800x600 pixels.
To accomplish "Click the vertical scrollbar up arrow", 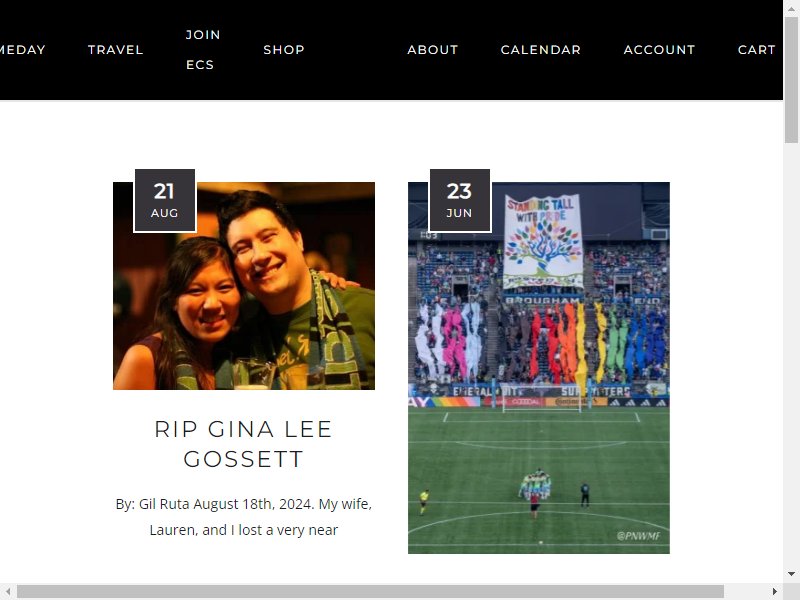I will tap(791, 8).
